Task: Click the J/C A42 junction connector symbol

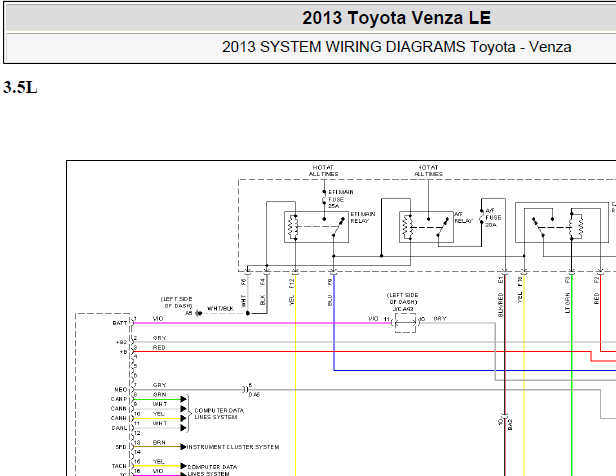Action: [x=405, y=323]
